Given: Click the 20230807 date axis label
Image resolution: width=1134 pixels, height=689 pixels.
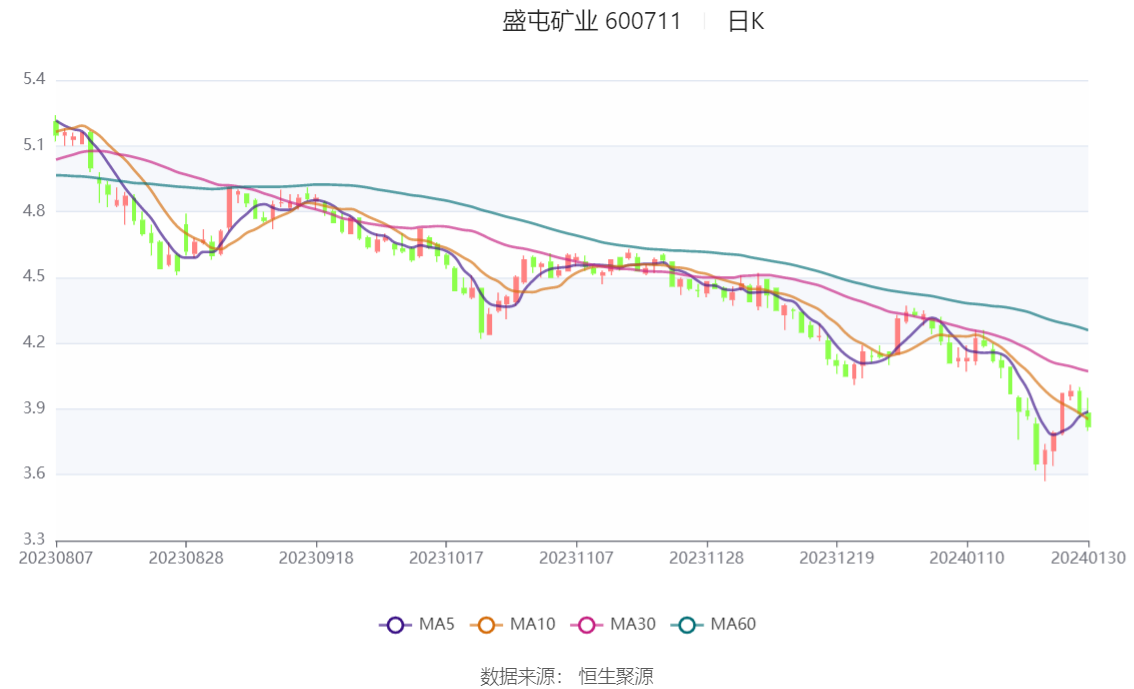Looking at the screenshot, I should tap(56, 558).
